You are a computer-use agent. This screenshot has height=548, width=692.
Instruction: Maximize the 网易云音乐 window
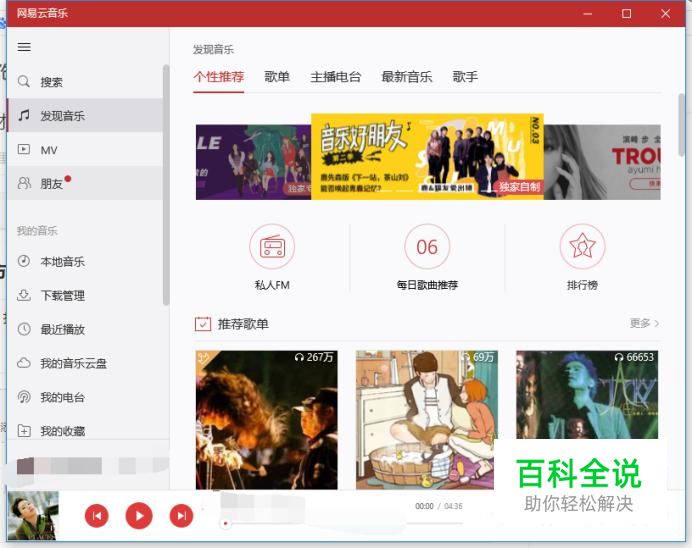626,14
